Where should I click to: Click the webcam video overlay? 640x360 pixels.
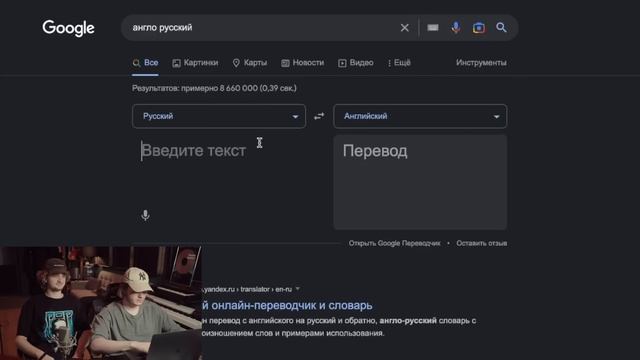pyautogui.click(x=101, y=303)
